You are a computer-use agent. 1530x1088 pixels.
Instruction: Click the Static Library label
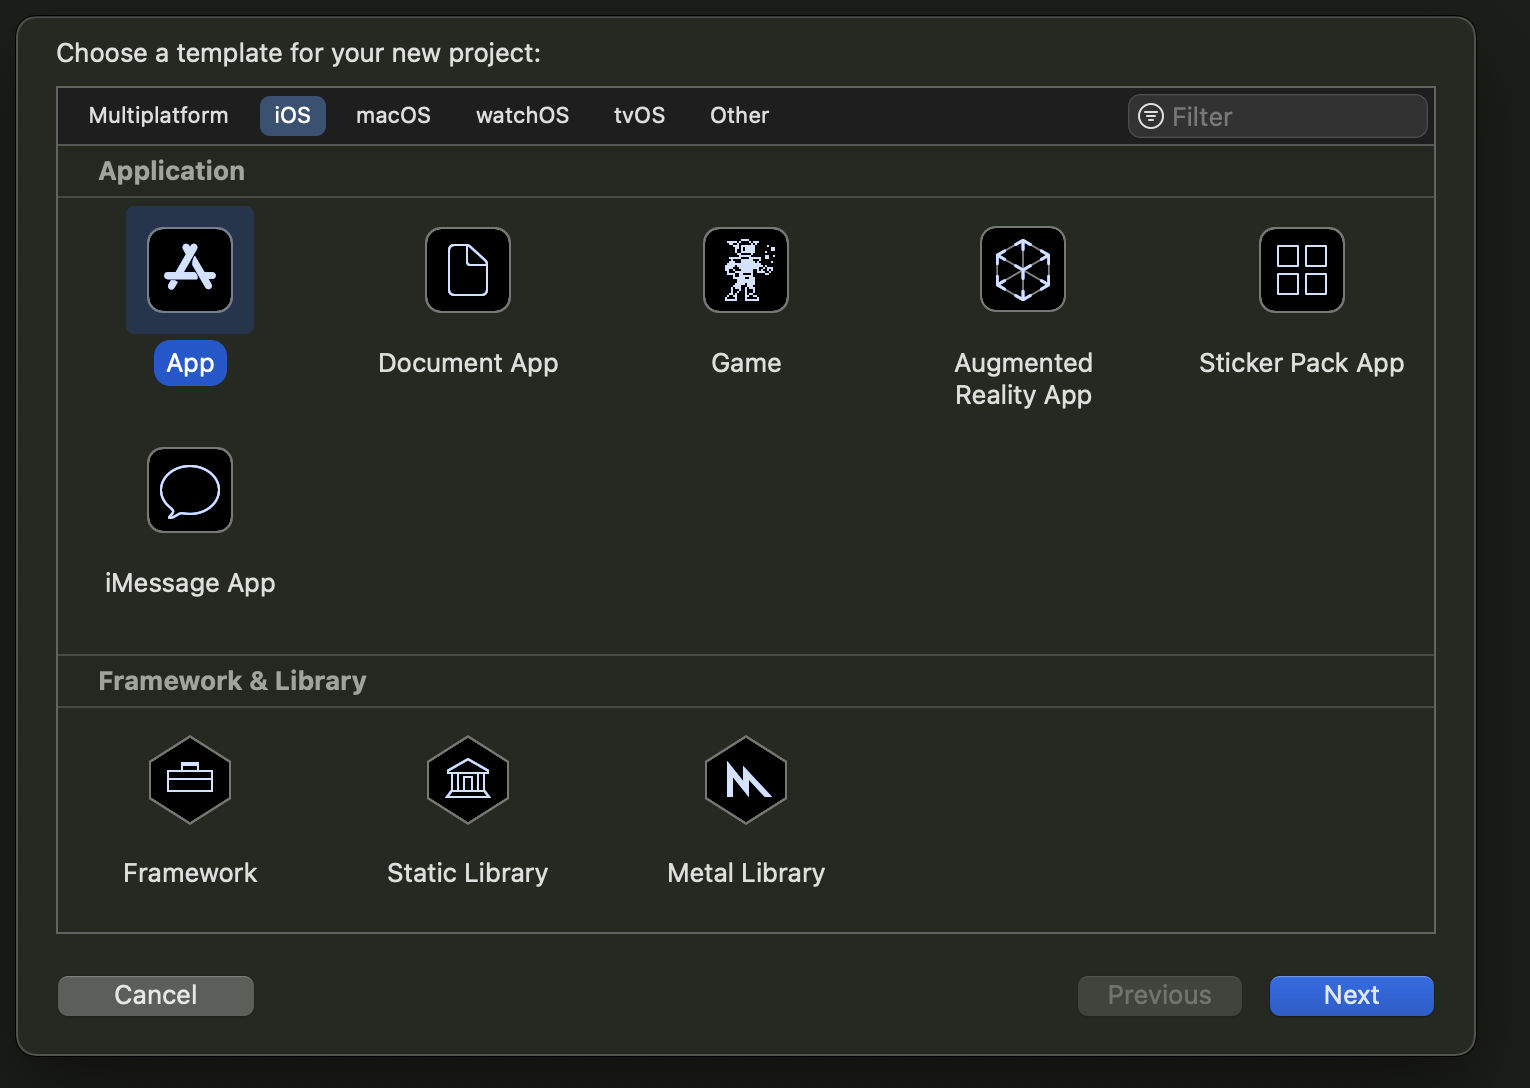coord(468,873)
